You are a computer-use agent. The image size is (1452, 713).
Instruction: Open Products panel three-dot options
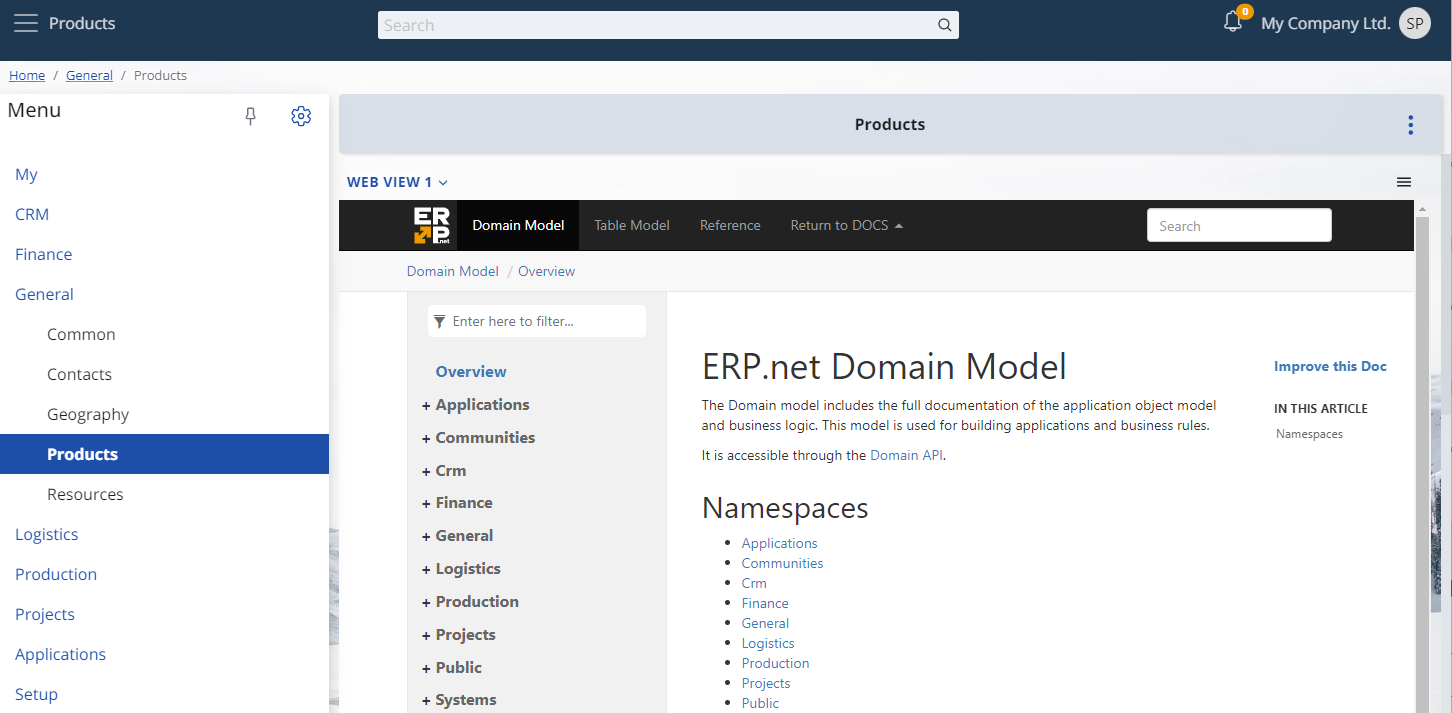(x=1410, y=125)
